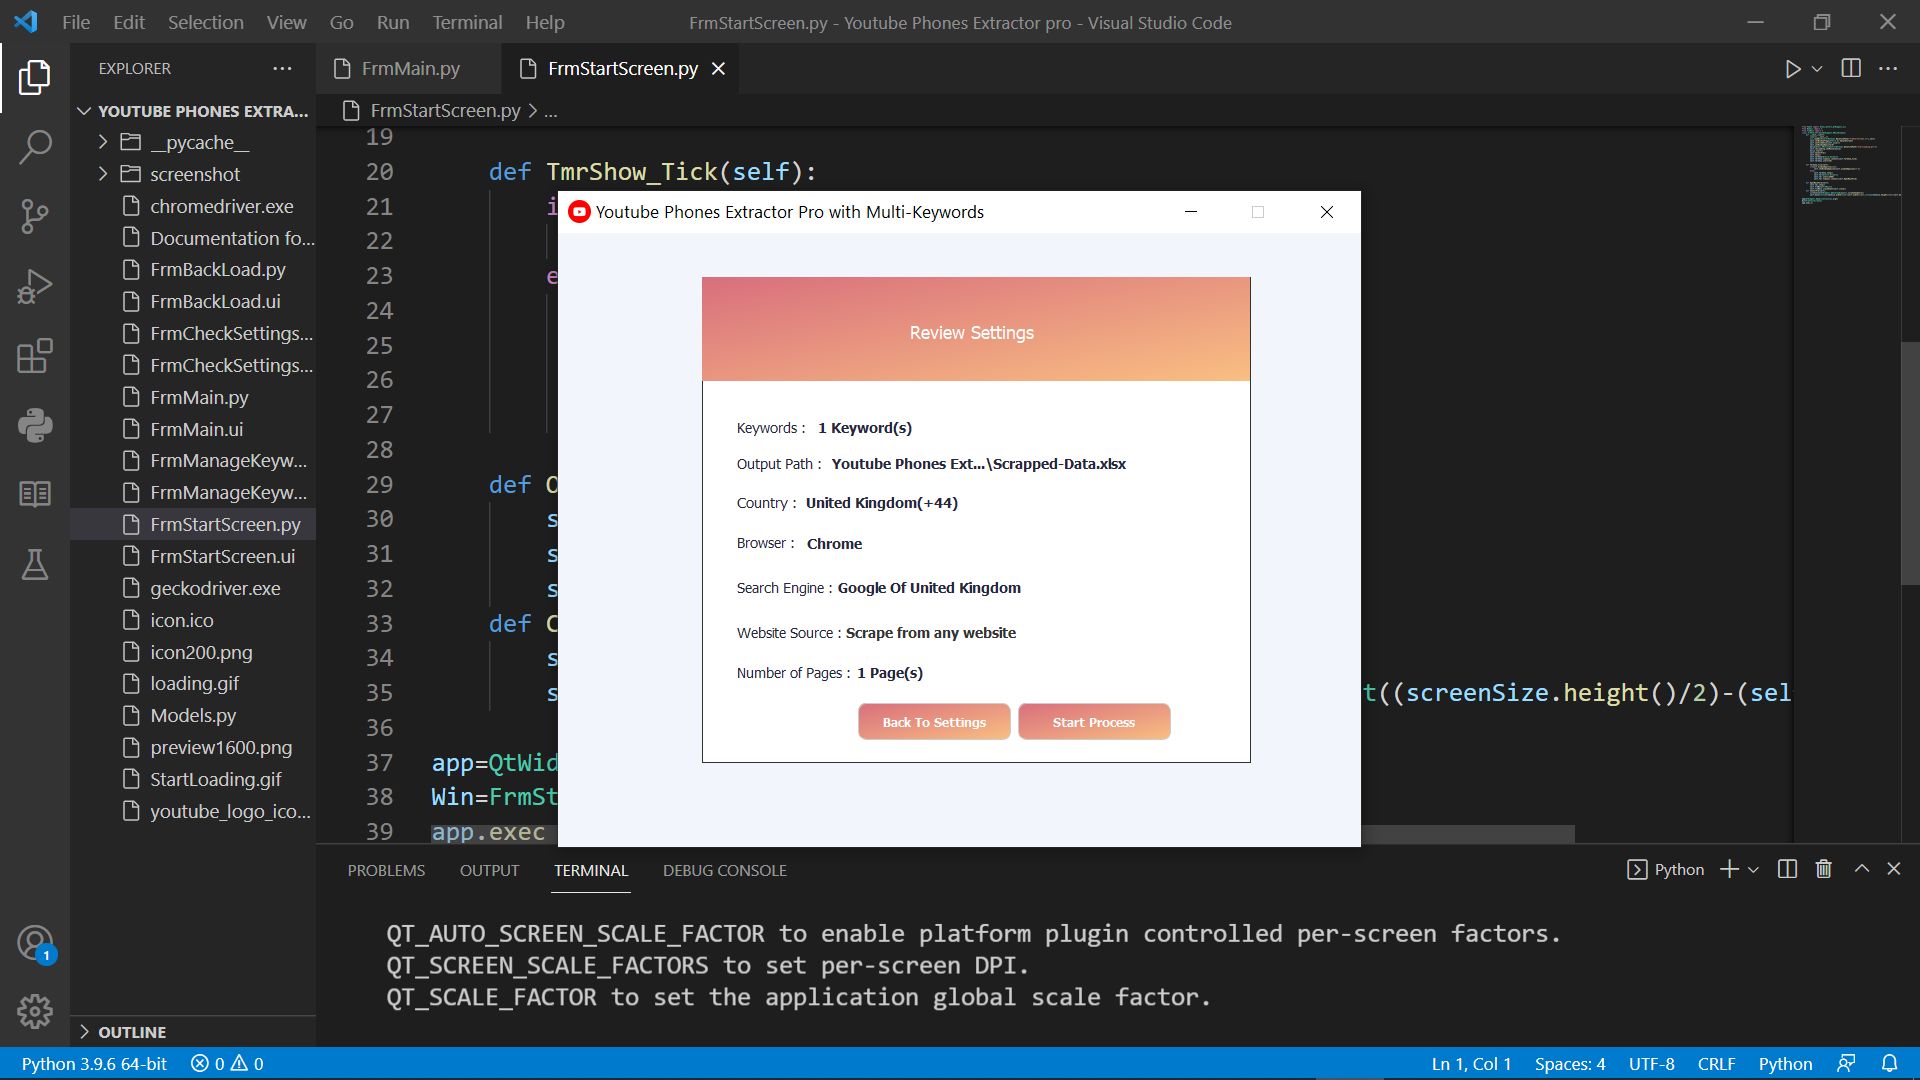Split the editor right

[1851, 68]
